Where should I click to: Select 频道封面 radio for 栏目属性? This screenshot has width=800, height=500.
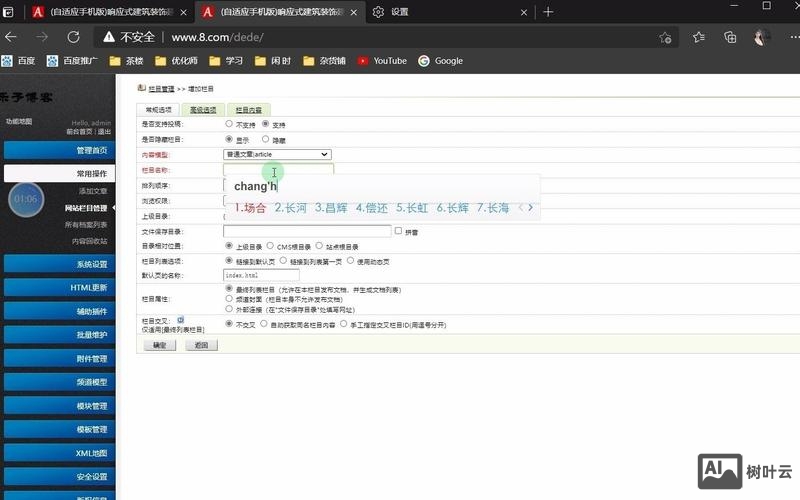(229, 298)
